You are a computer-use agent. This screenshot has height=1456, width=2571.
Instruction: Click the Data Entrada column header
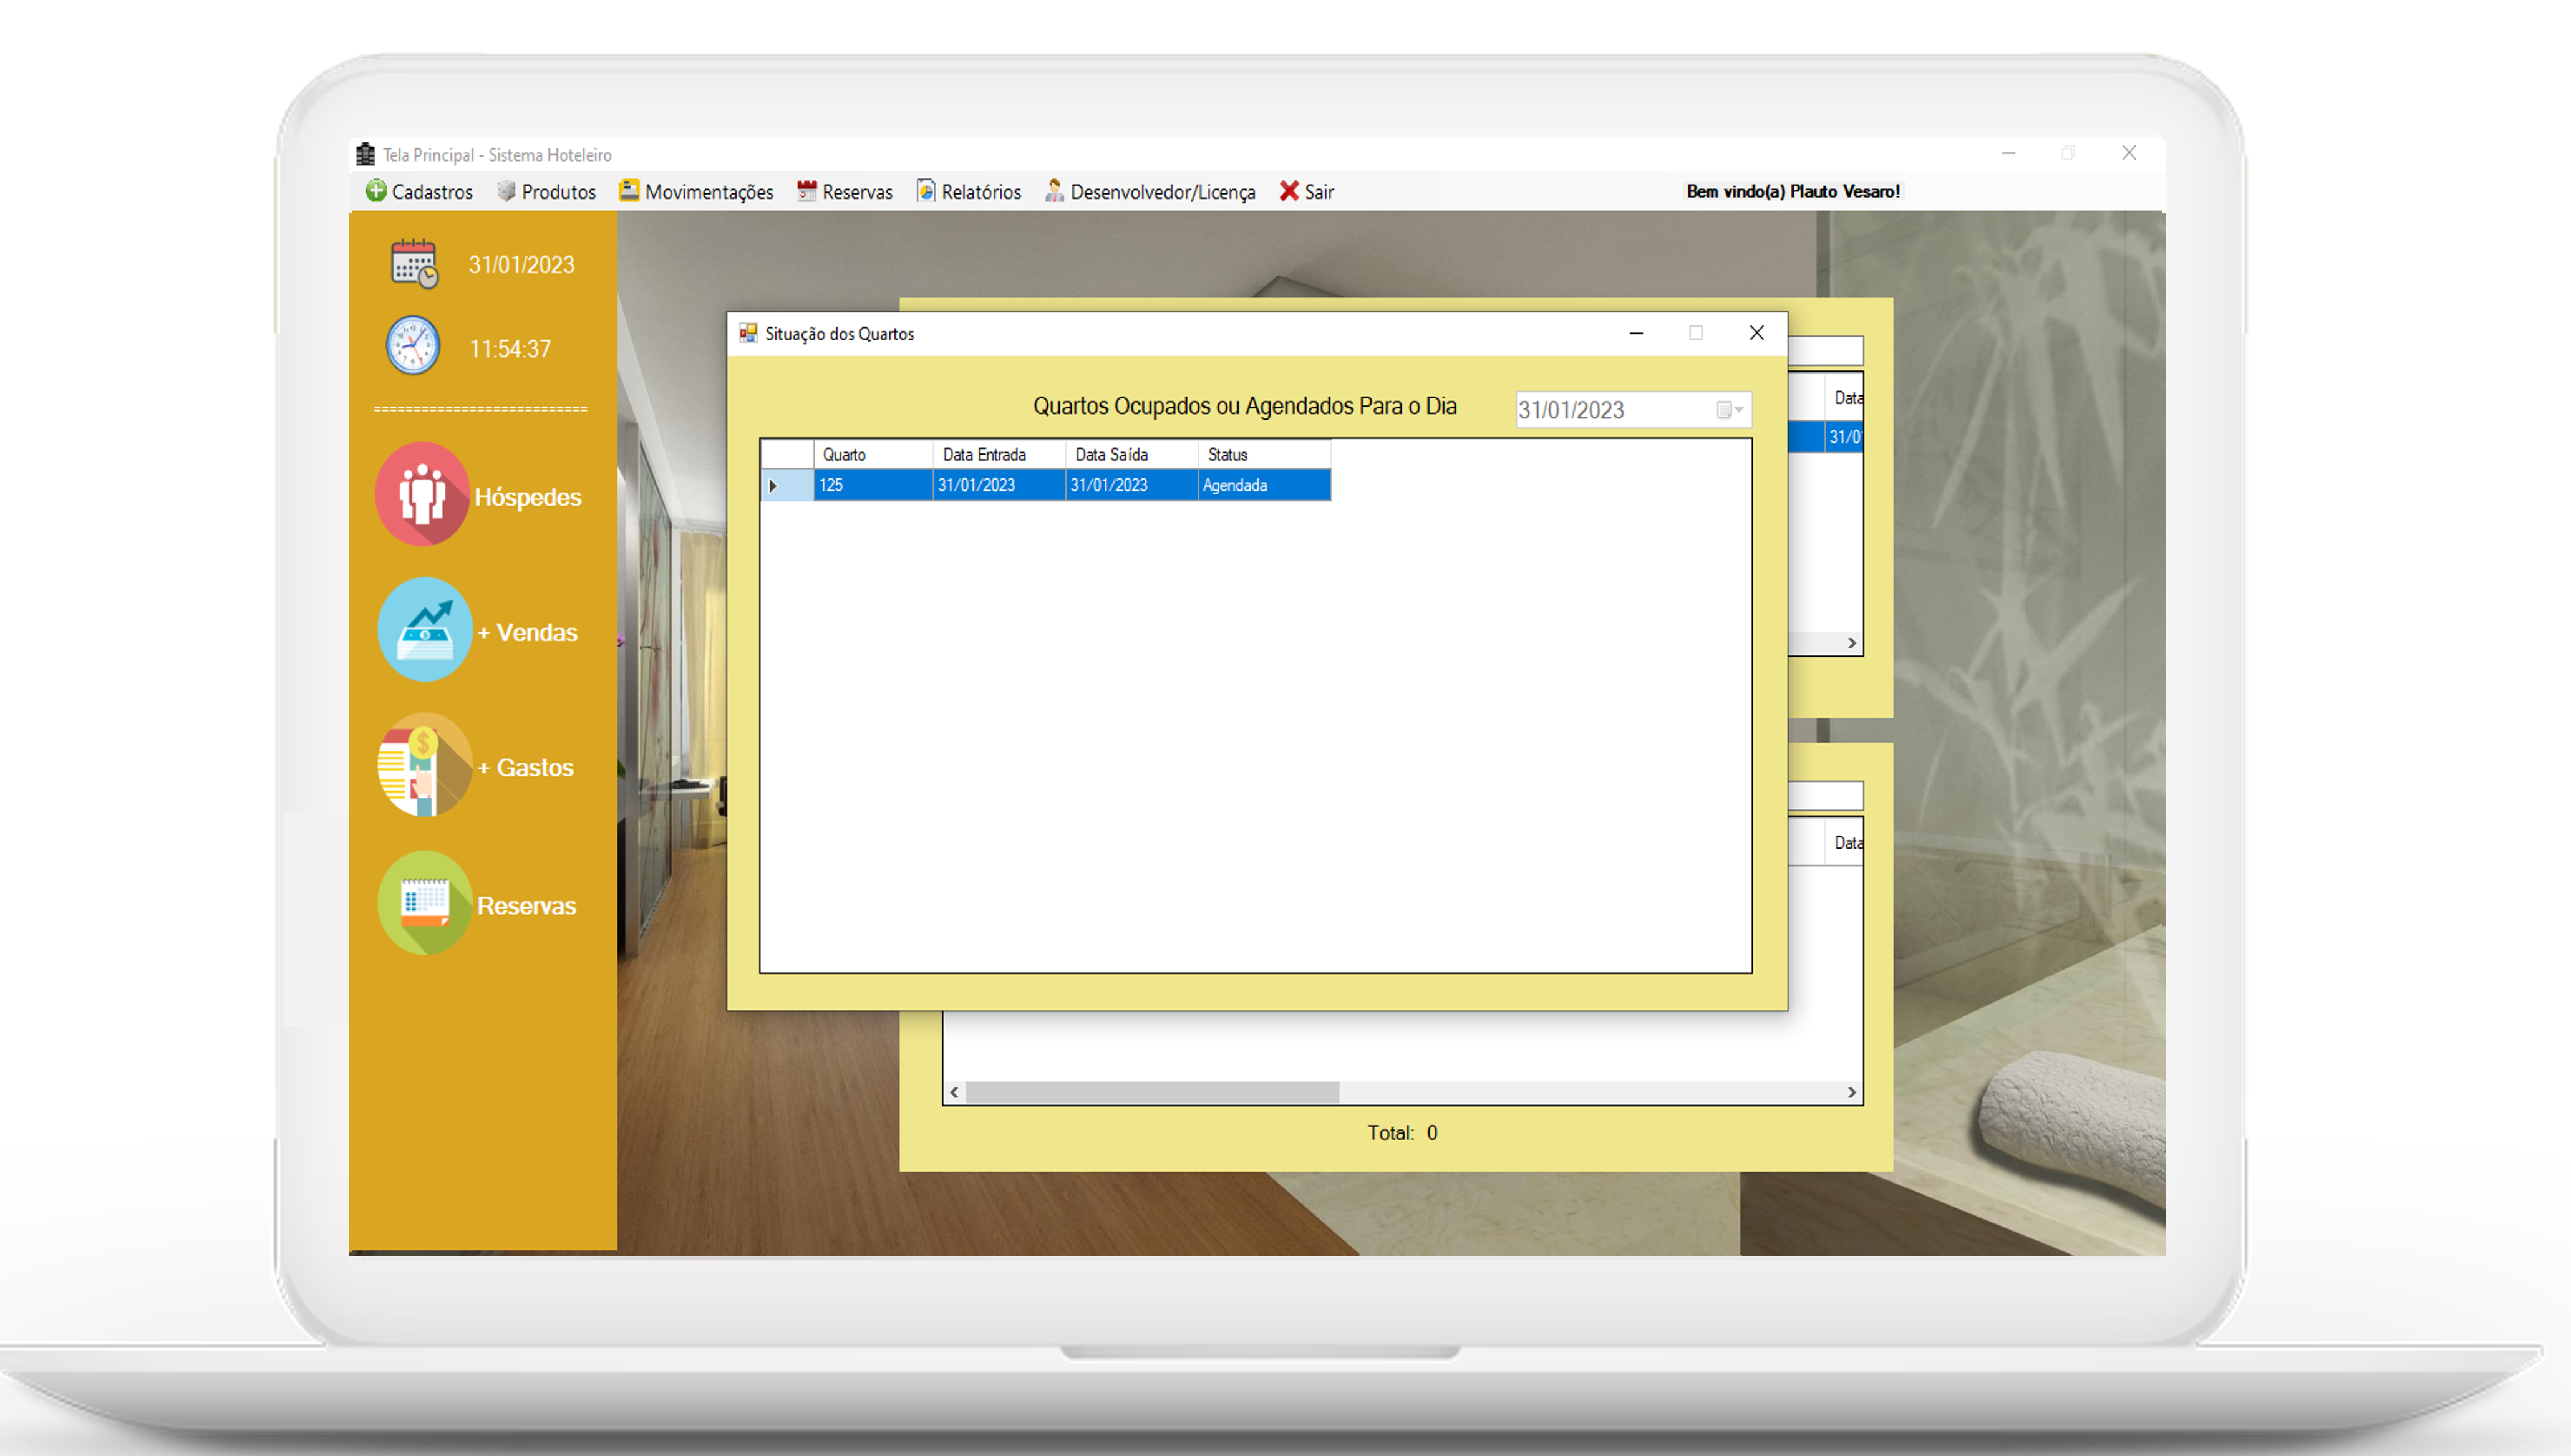(999, 454)
